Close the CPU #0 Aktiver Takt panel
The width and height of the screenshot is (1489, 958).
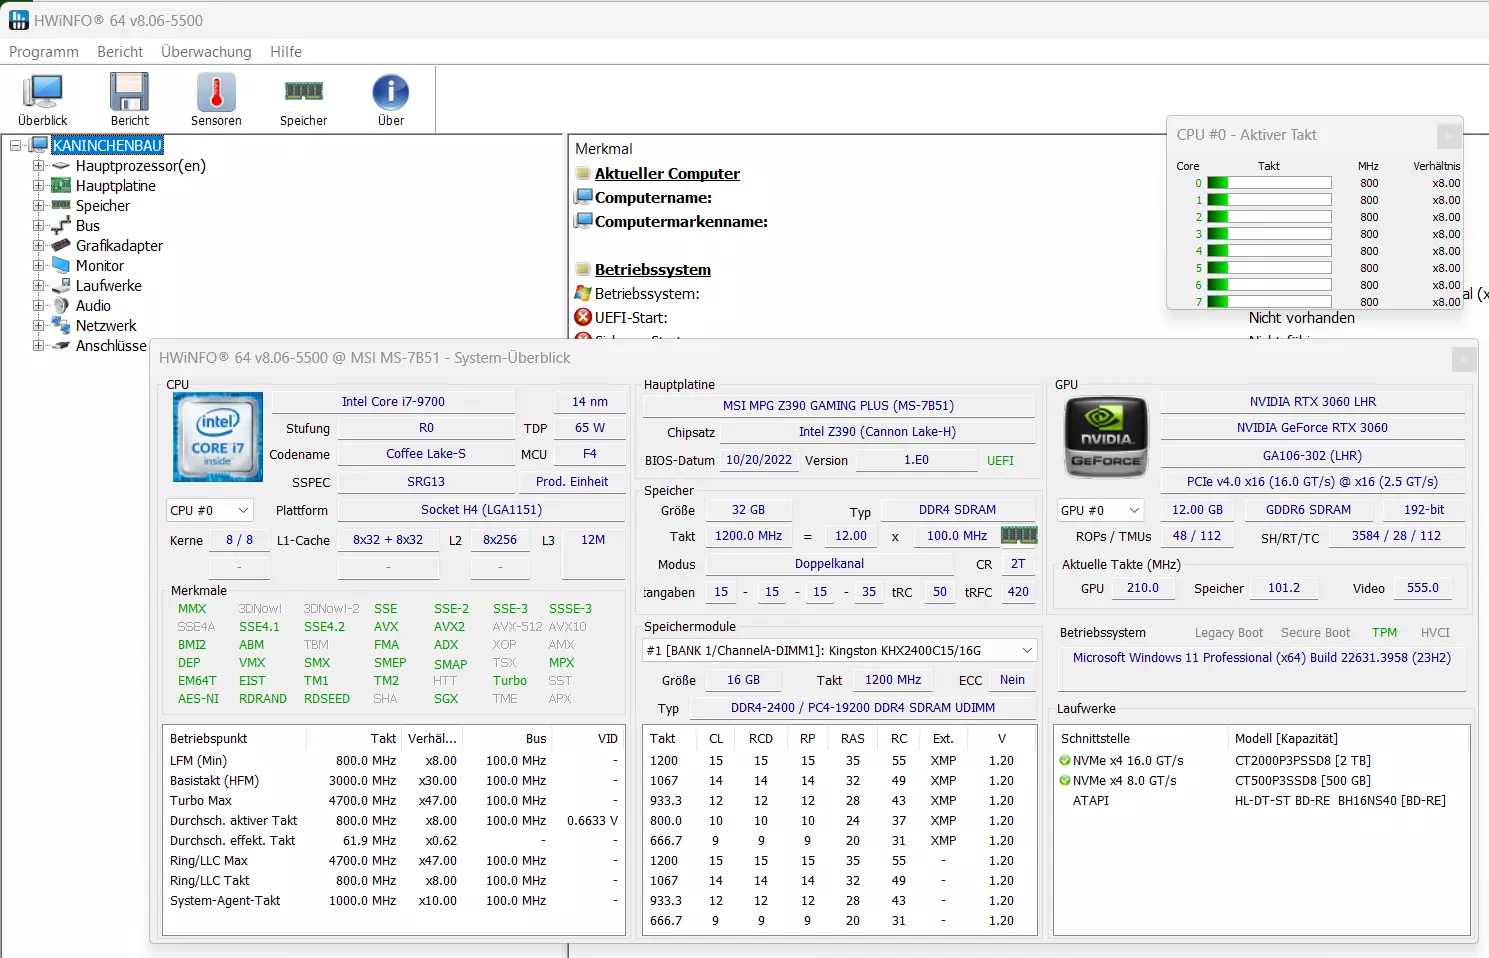pyautogui.click(x=1448, y=135)
